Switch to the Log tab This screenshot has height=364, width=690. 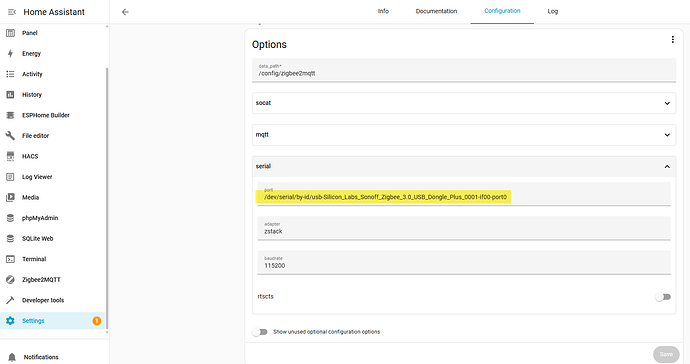click(553, 11)
